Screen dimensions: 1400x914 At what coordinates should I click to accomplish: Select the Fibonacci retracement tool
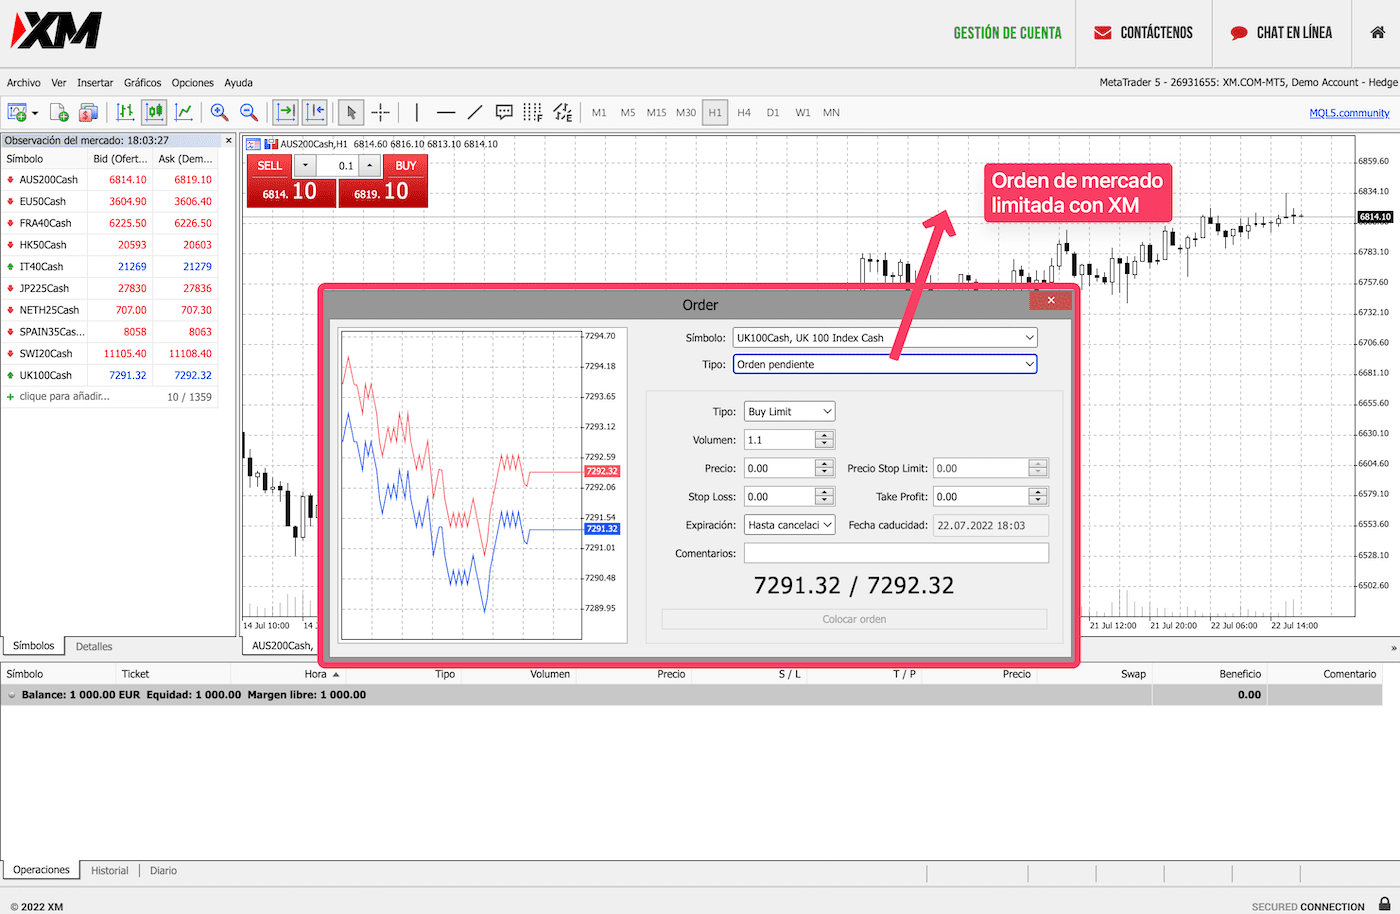click(x=533, y=112)
